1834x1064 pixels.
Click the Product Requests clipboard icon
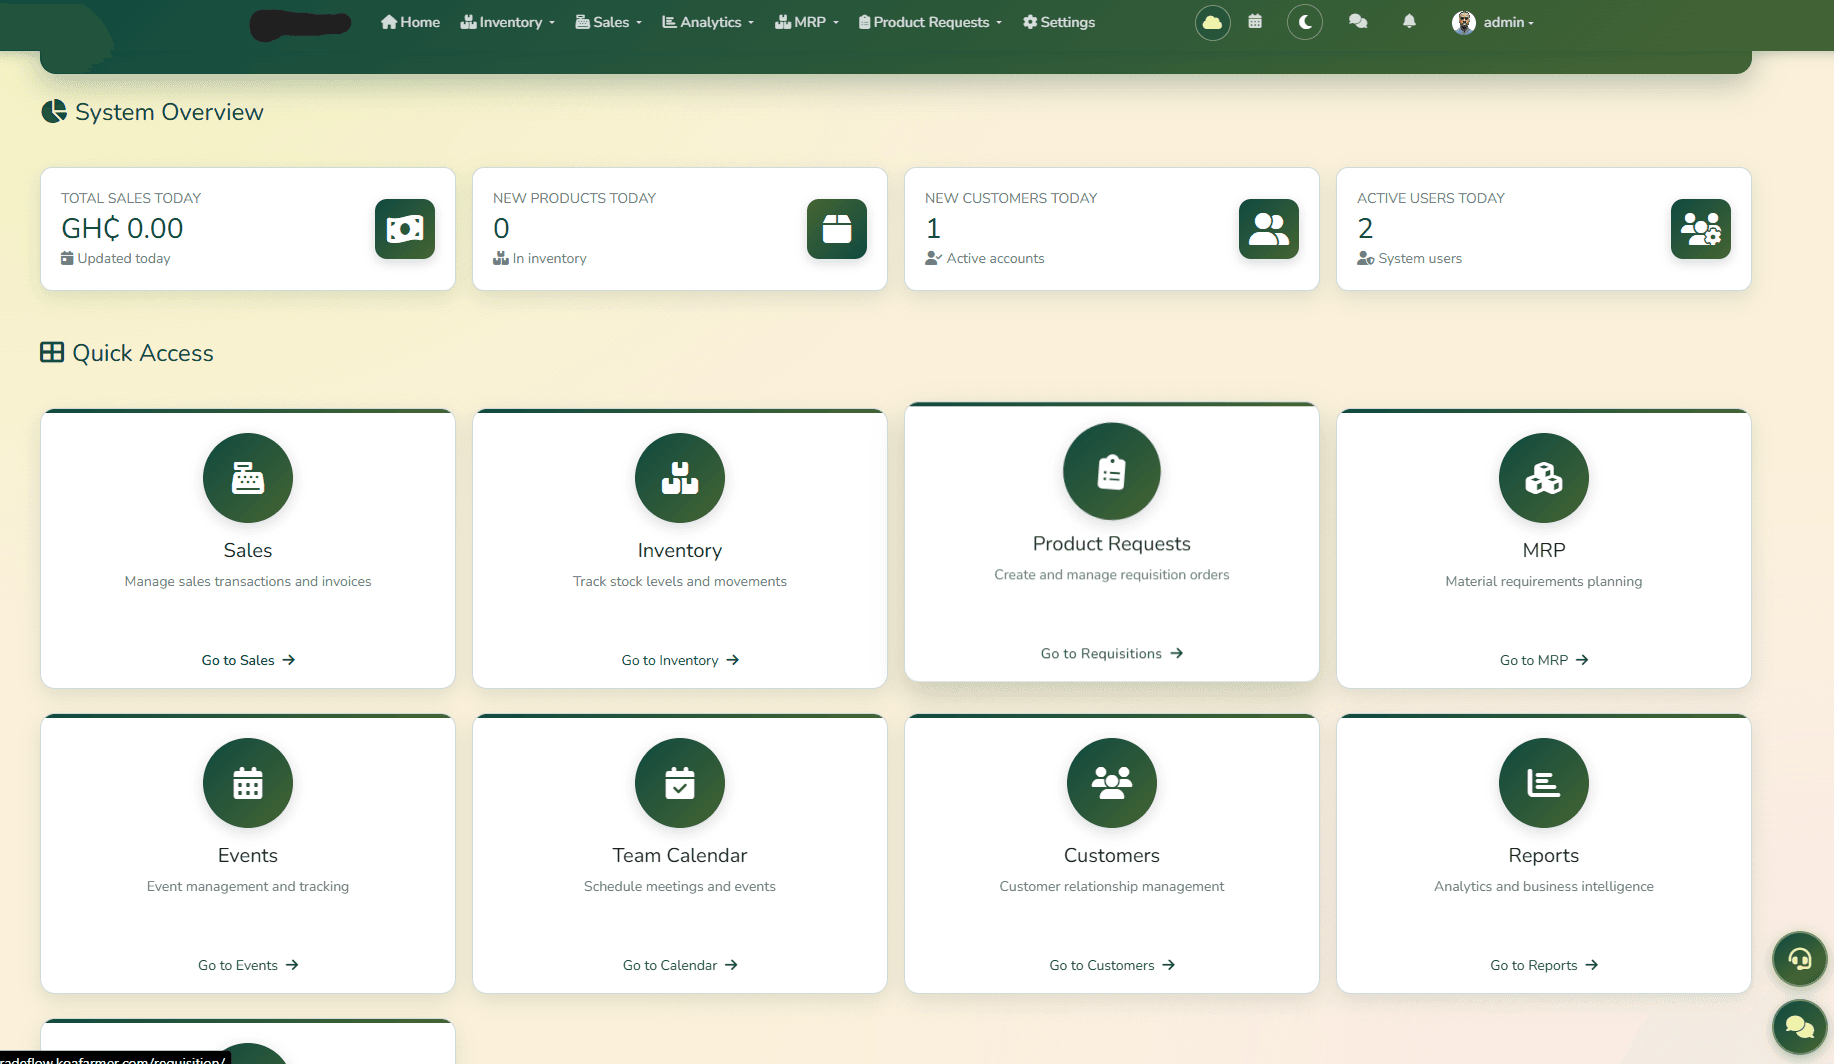point(1112,471)
